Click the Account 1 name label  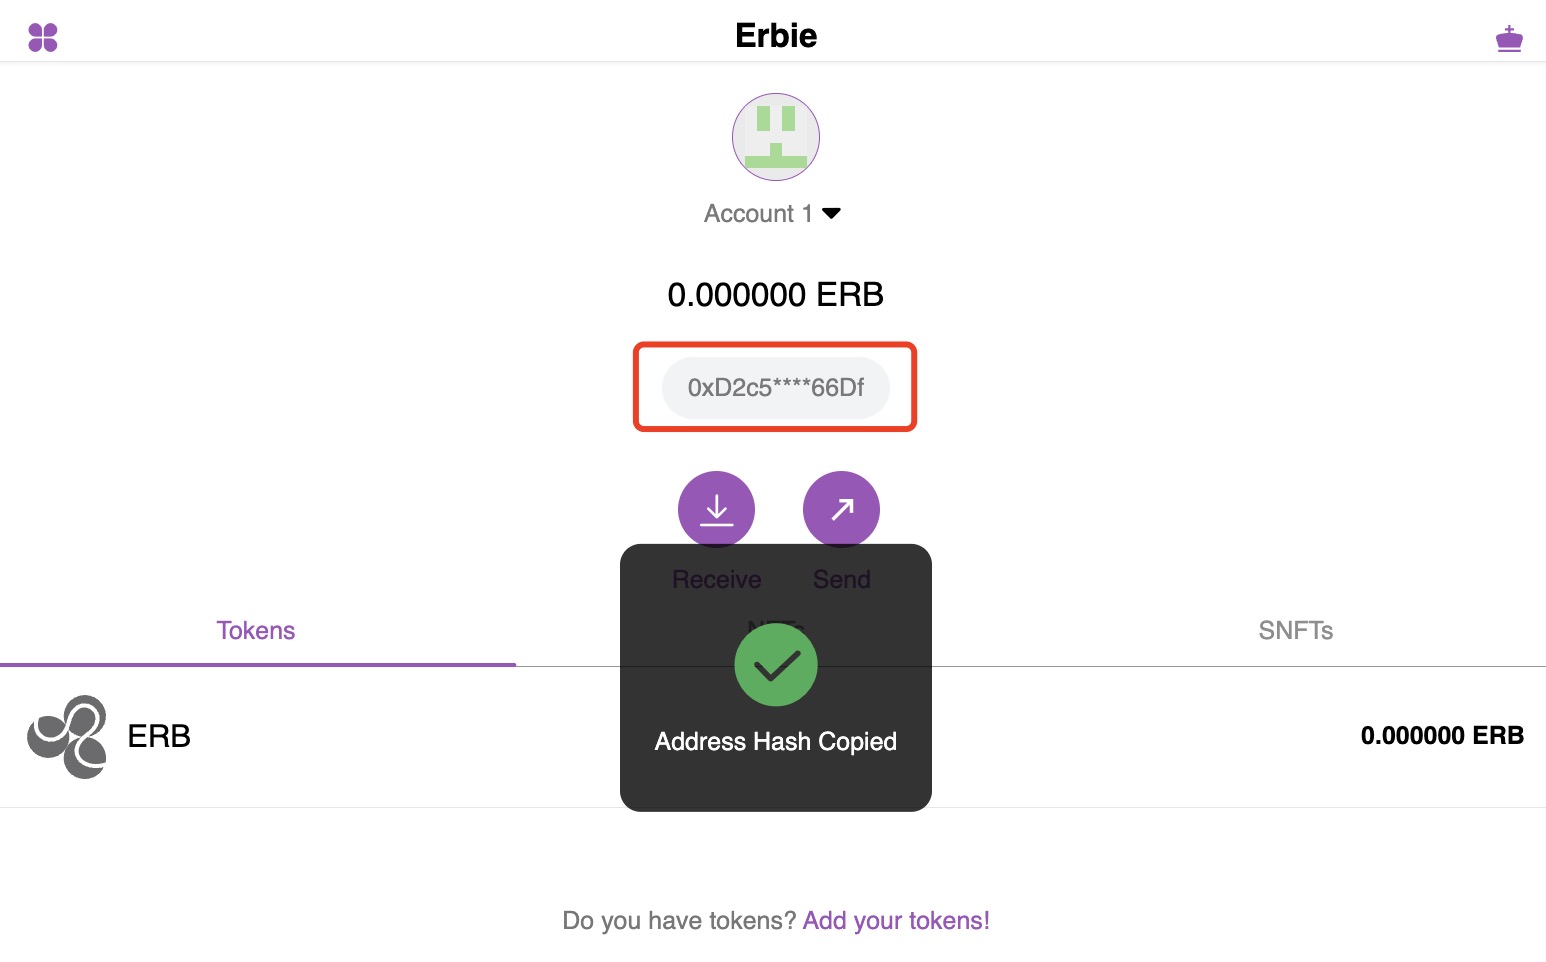[758, 213]
